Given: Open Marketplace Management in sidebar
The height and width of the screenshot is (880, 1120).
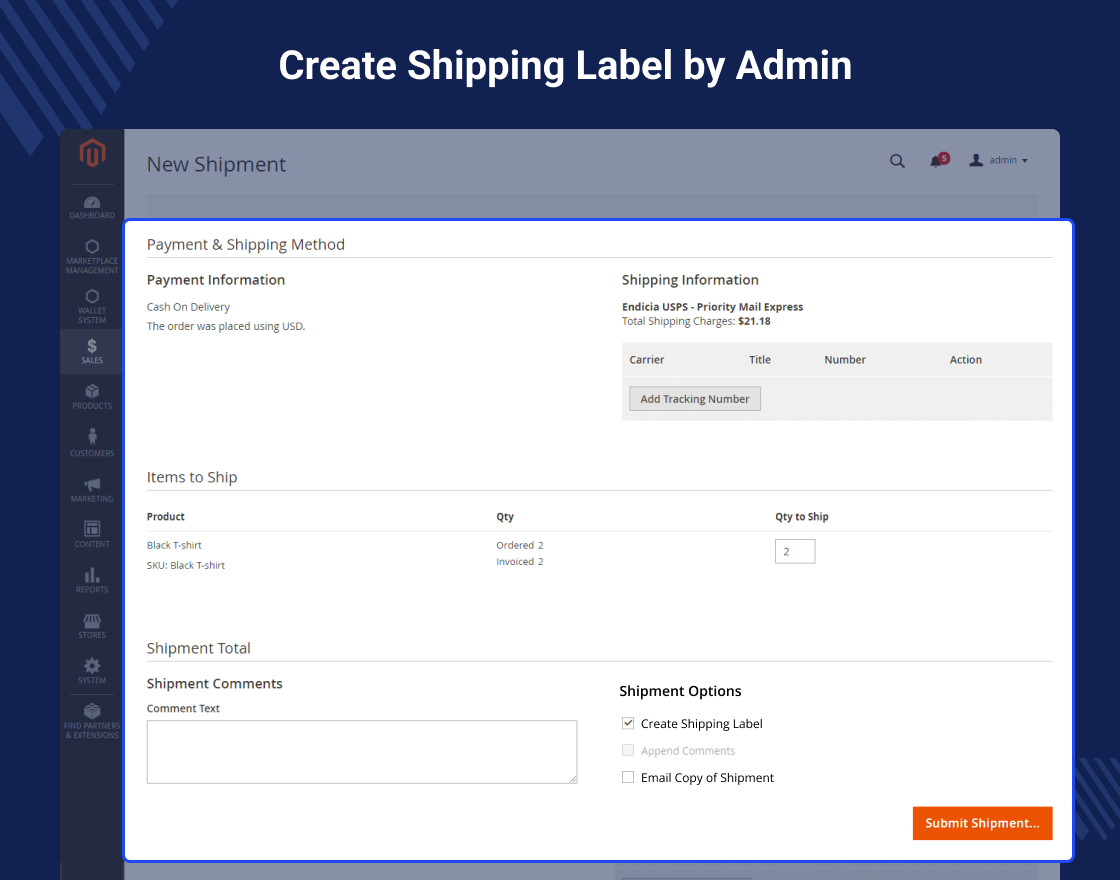Looking at the screenshot, I should [92, 256].
